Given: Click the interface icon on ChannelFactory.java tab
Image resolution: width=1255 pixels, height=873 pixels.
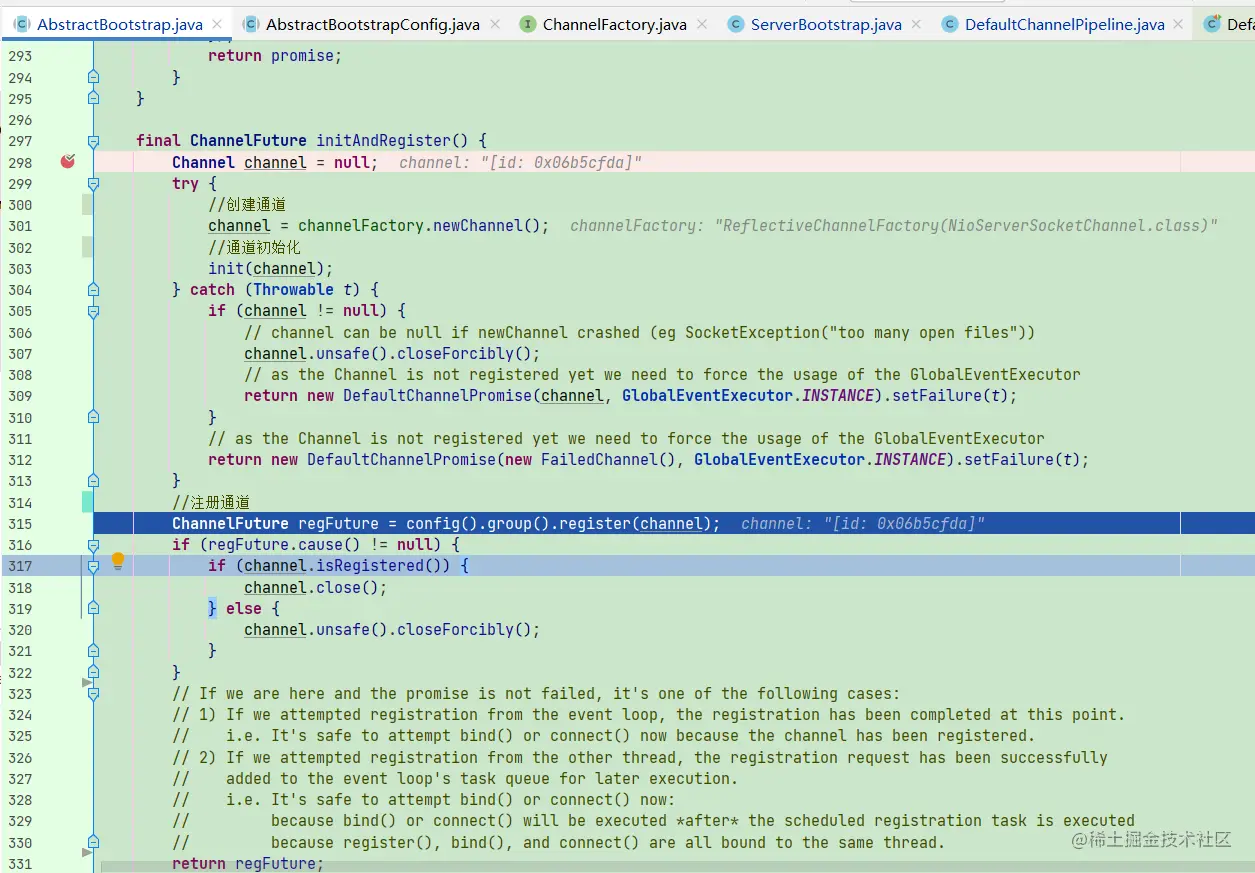Looking at the screenshot, I should pos(527,24).
